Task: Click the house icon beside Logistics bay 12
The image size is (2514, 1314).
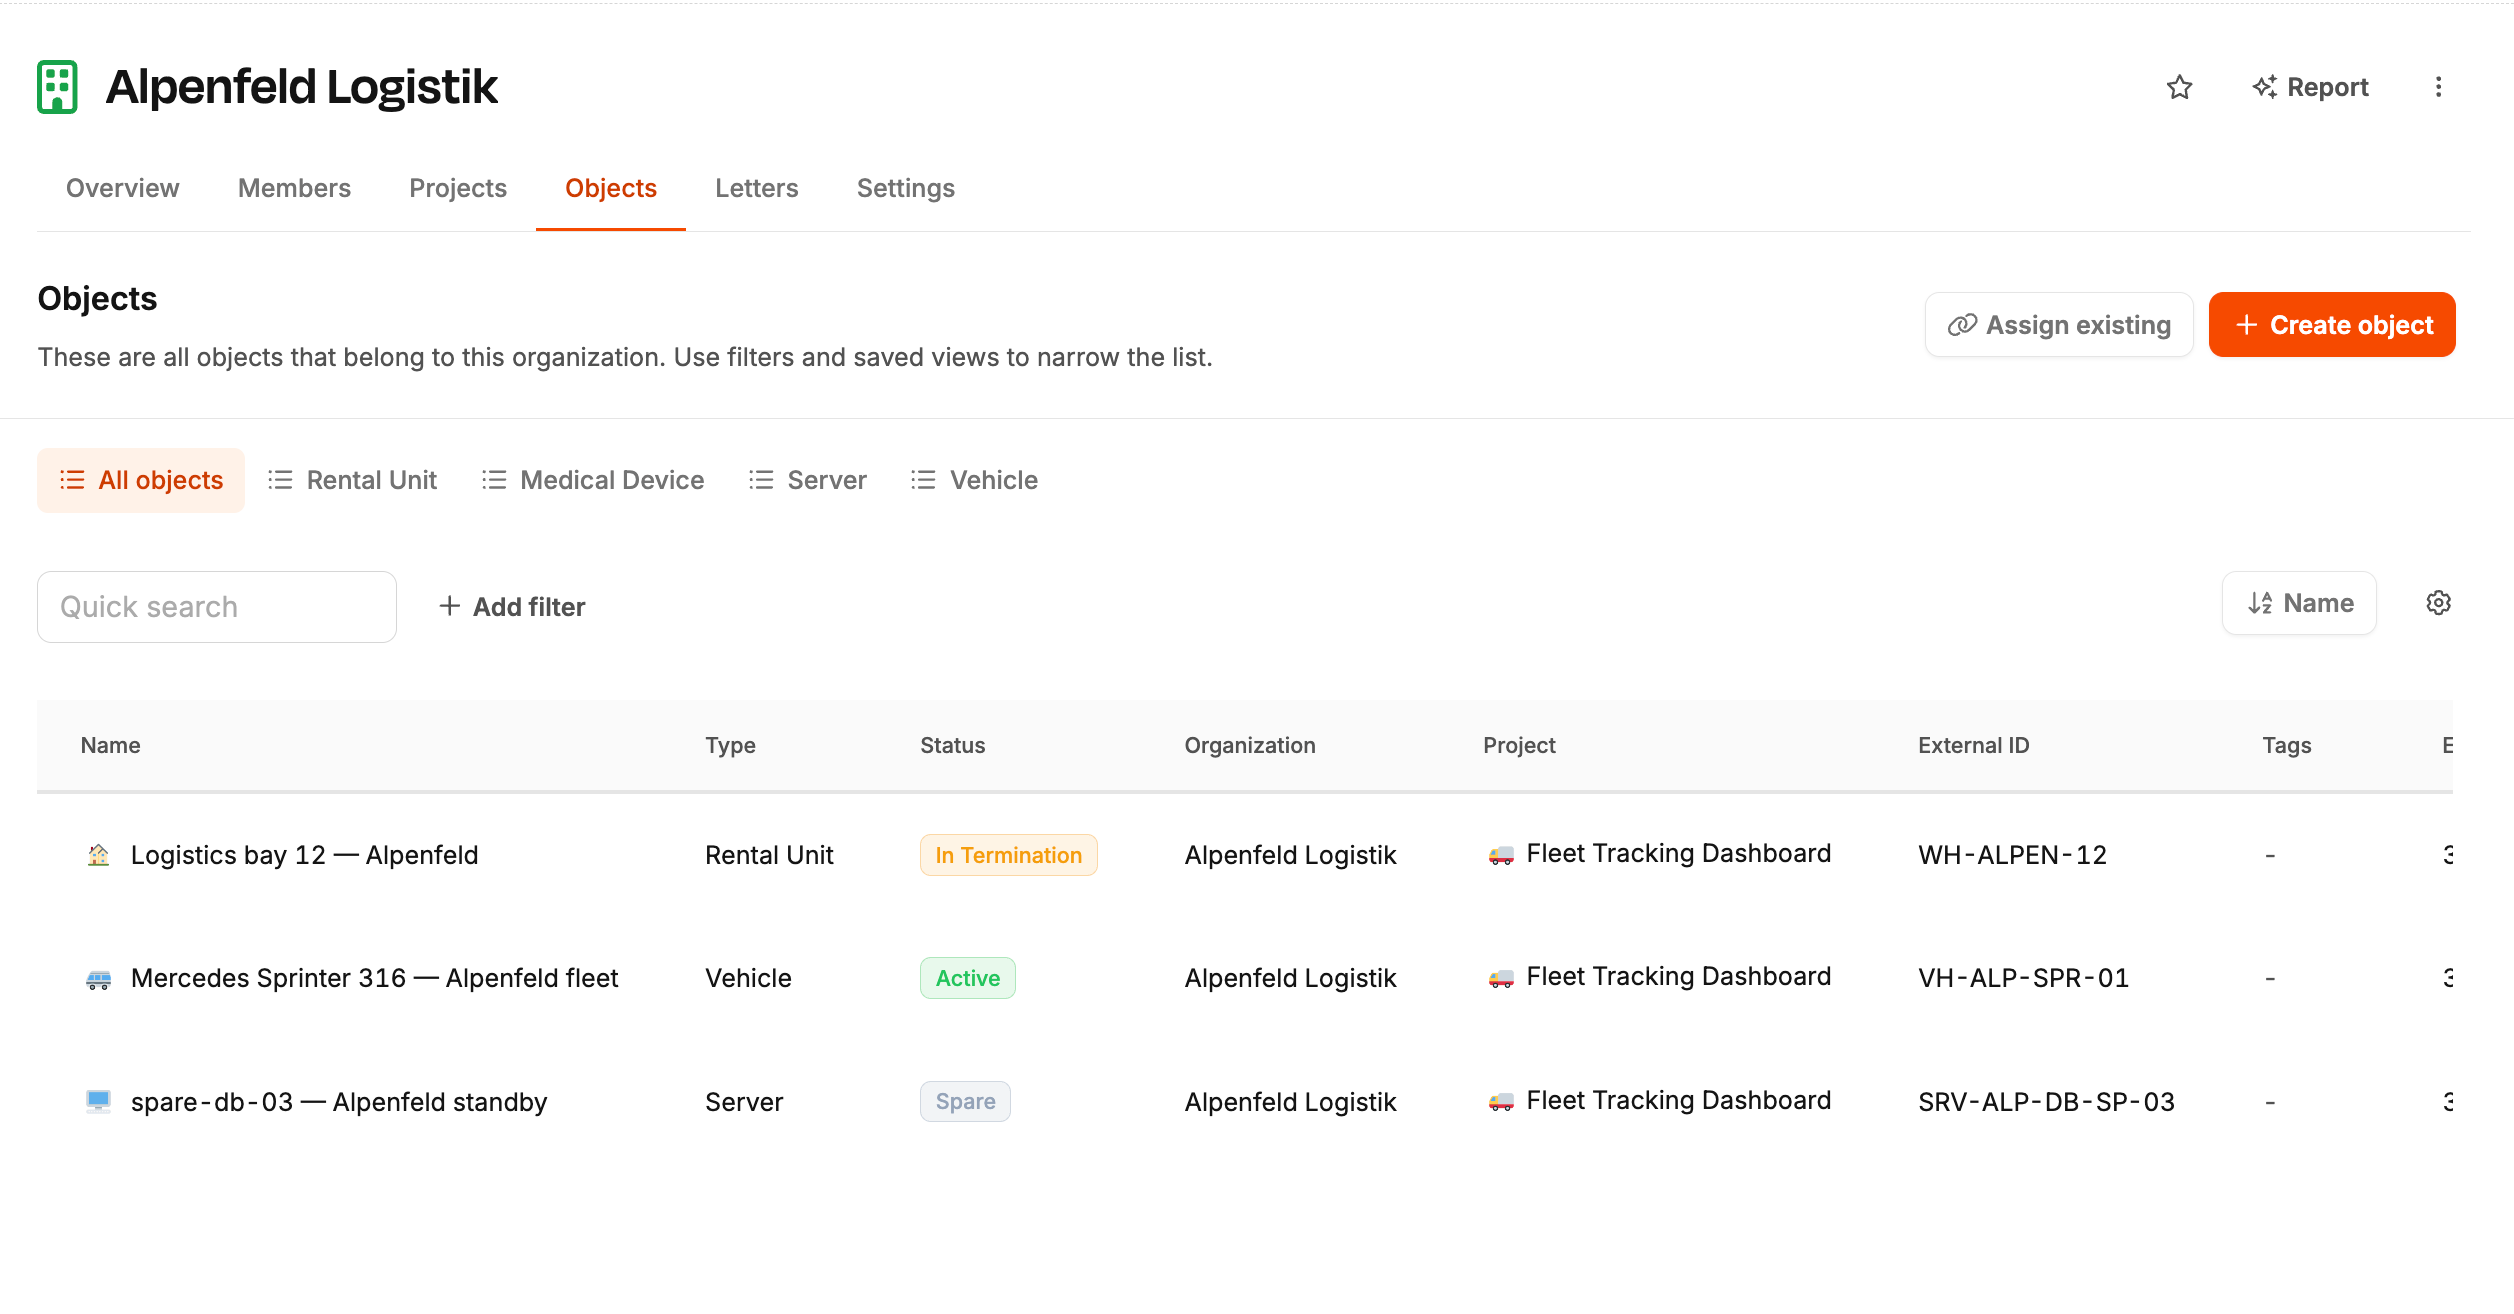Action: tap(98, 855)
